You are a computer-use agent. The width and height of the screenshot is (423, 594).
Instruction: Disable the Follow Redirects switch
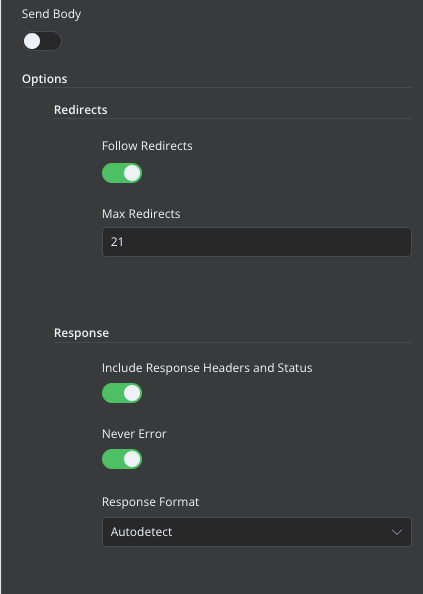[122, 173]
